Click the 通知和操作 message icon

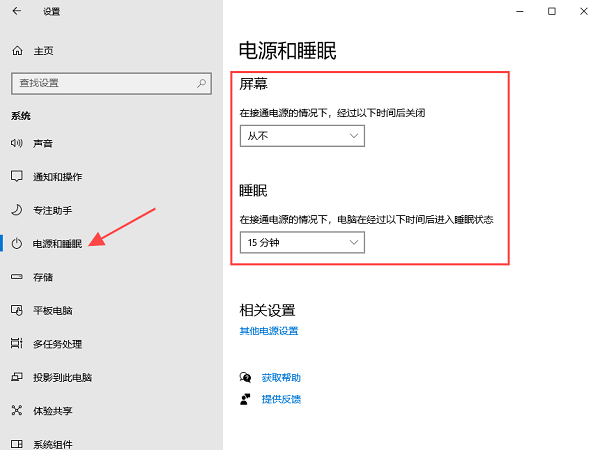pyautogui.click(x=16, y=176)
